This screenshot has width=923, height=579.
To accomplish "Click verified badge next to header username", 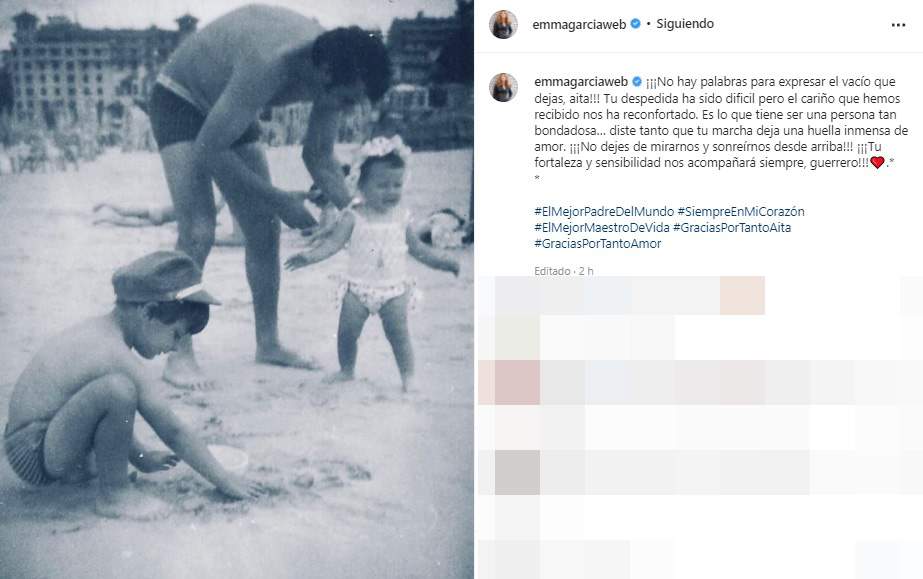I will pos(636,24).
